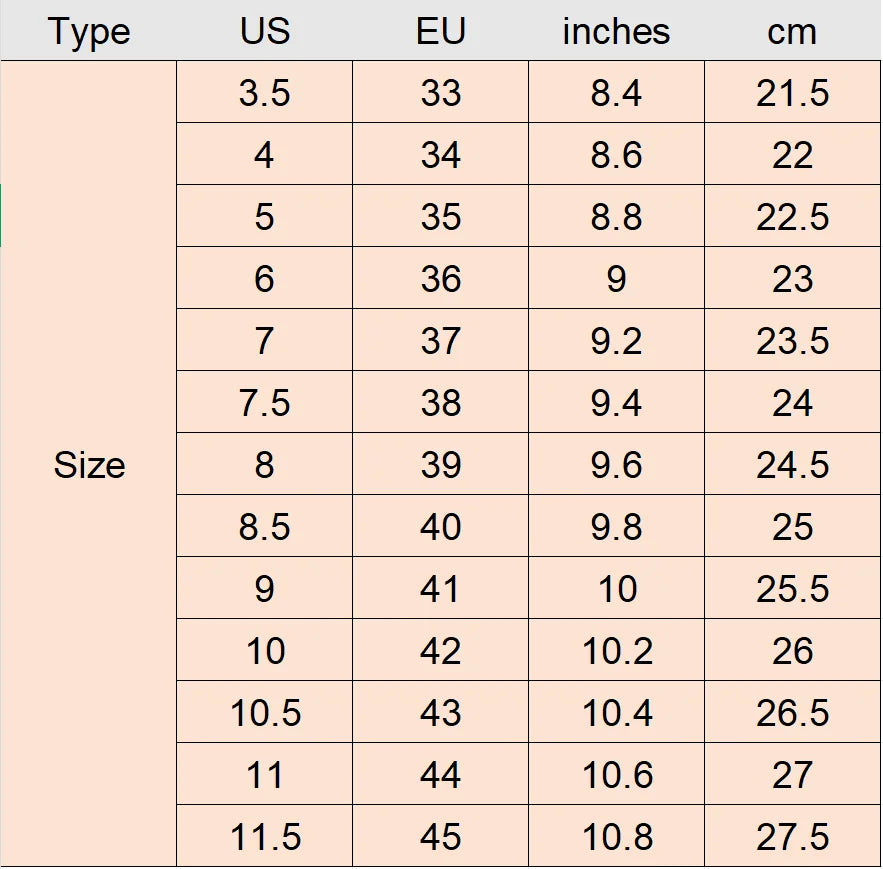This screenshot has width=883, height=869.
Task: Click the 27 cm cell
Action: (x=792, y=775)
